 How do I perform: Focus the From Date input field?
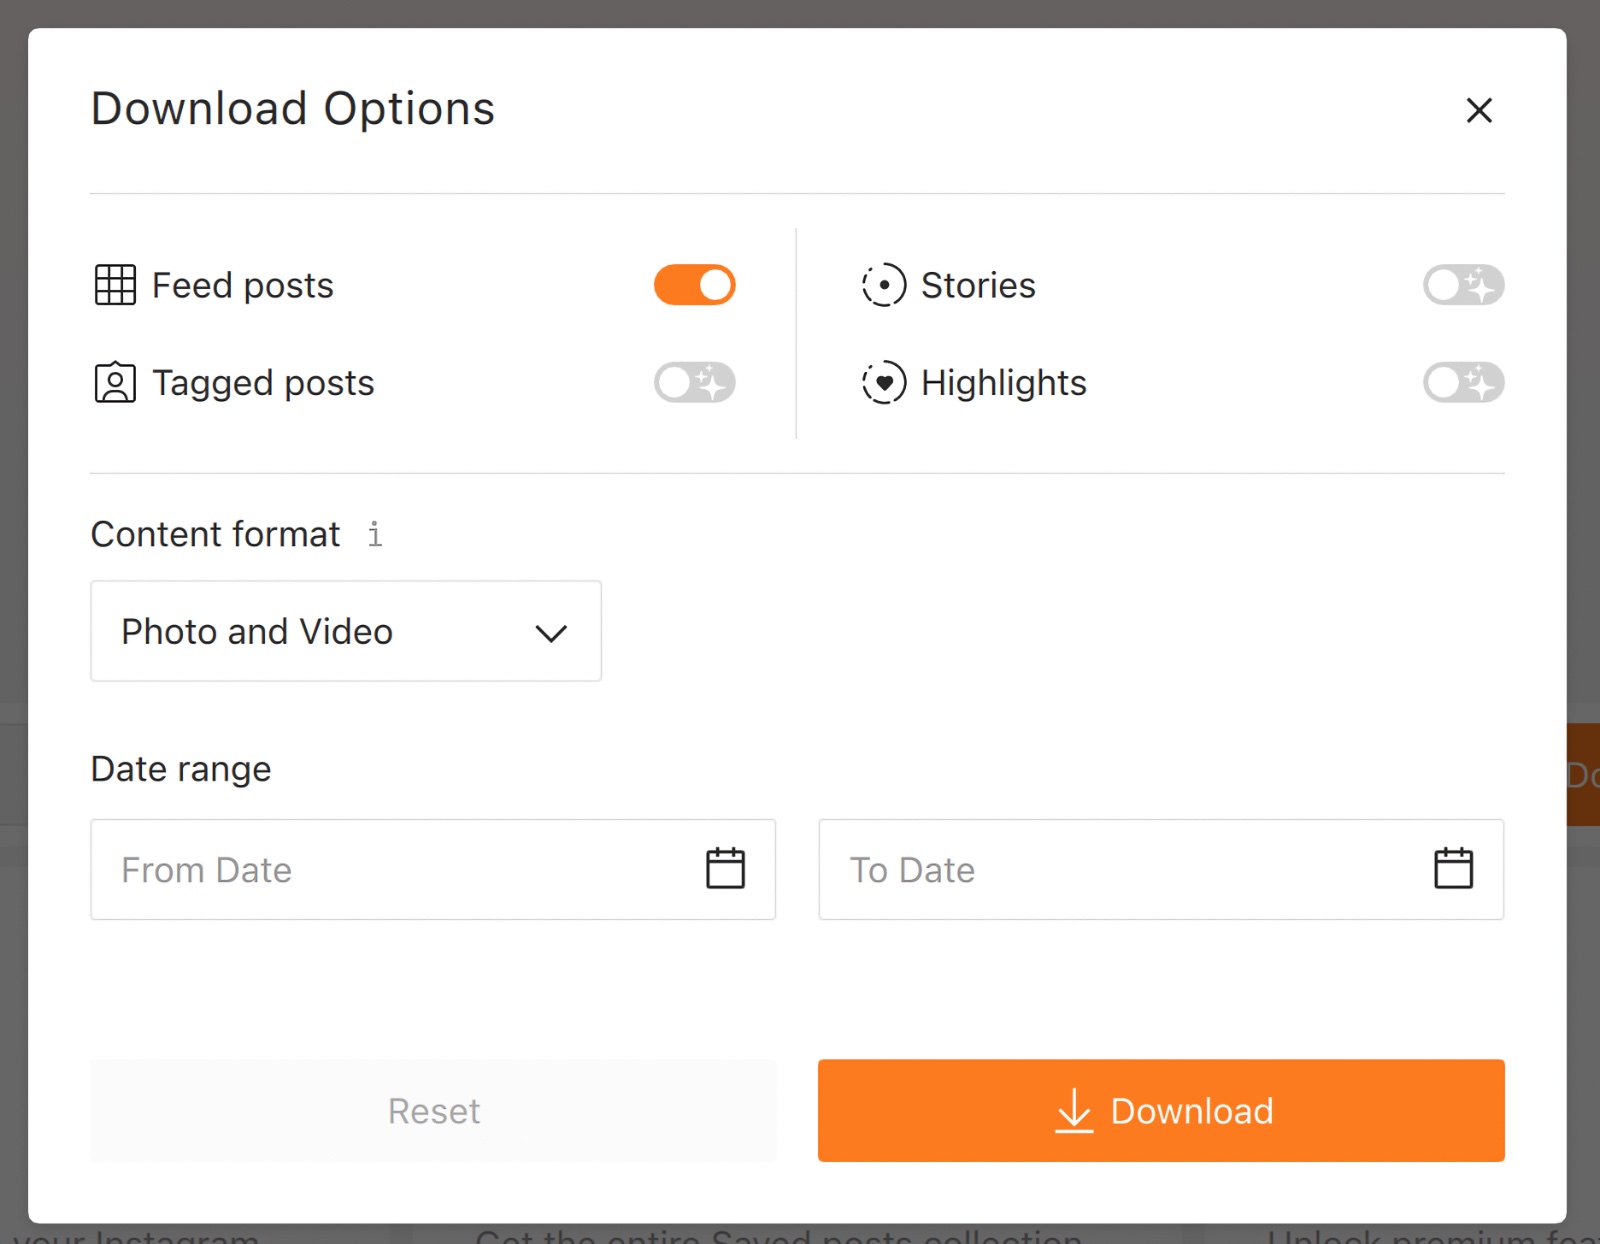click(x=390, y=870)
